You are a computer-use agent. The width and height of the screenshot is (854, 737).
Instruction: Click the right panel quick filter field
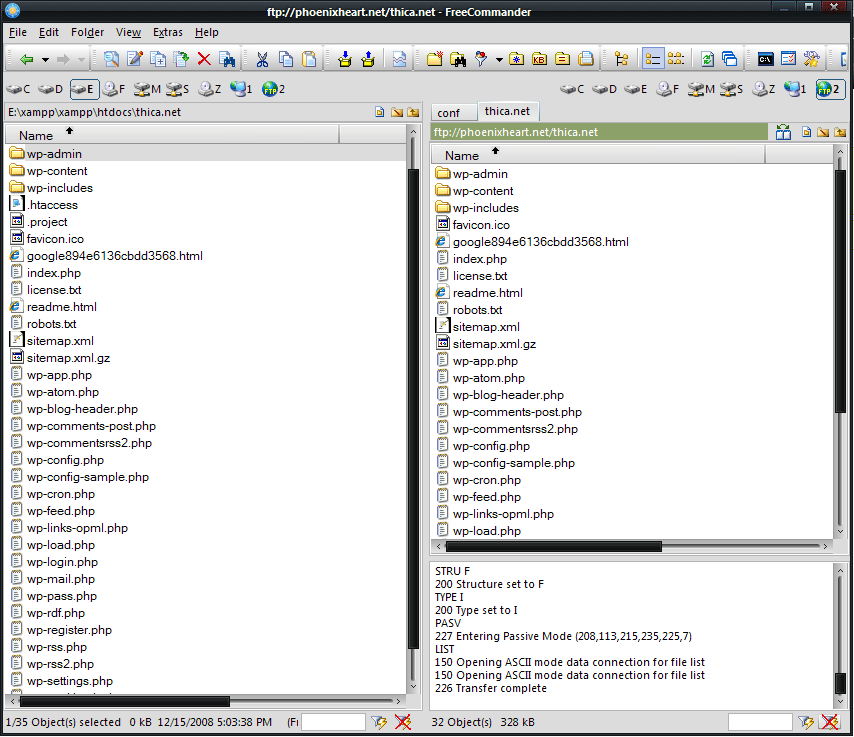coord(760,722)
